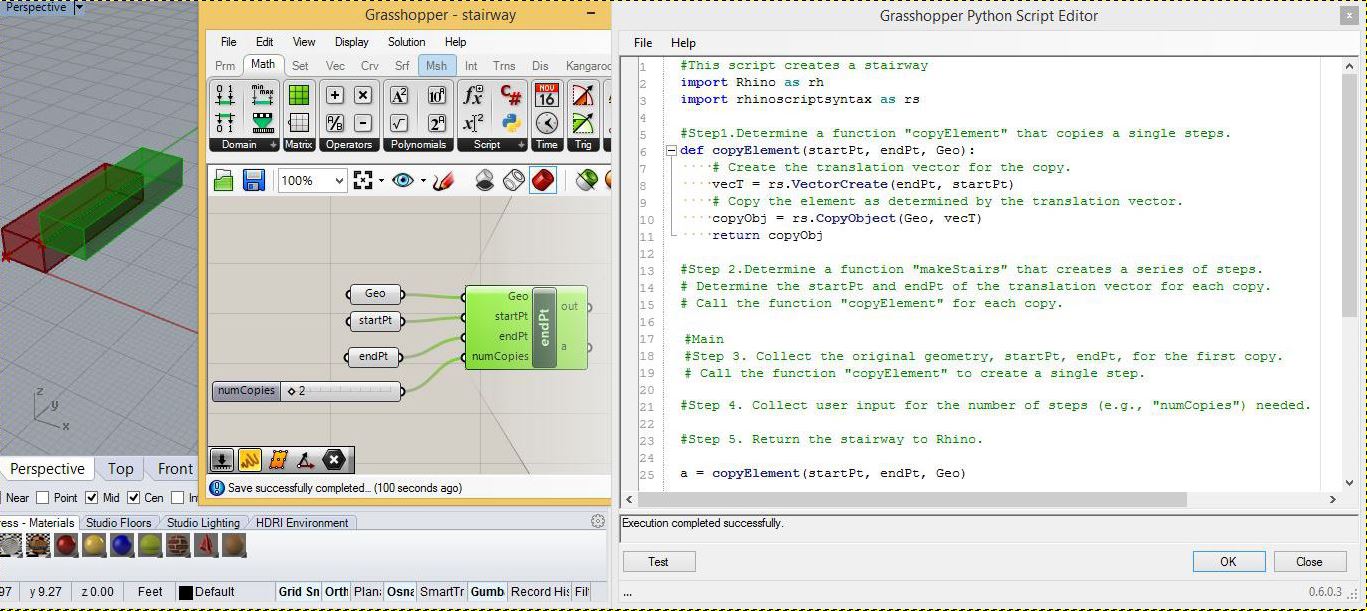Open the Studio Lighting materials tab
Viewport: 1367px width, 611px height.
click(x=204, y=523)
